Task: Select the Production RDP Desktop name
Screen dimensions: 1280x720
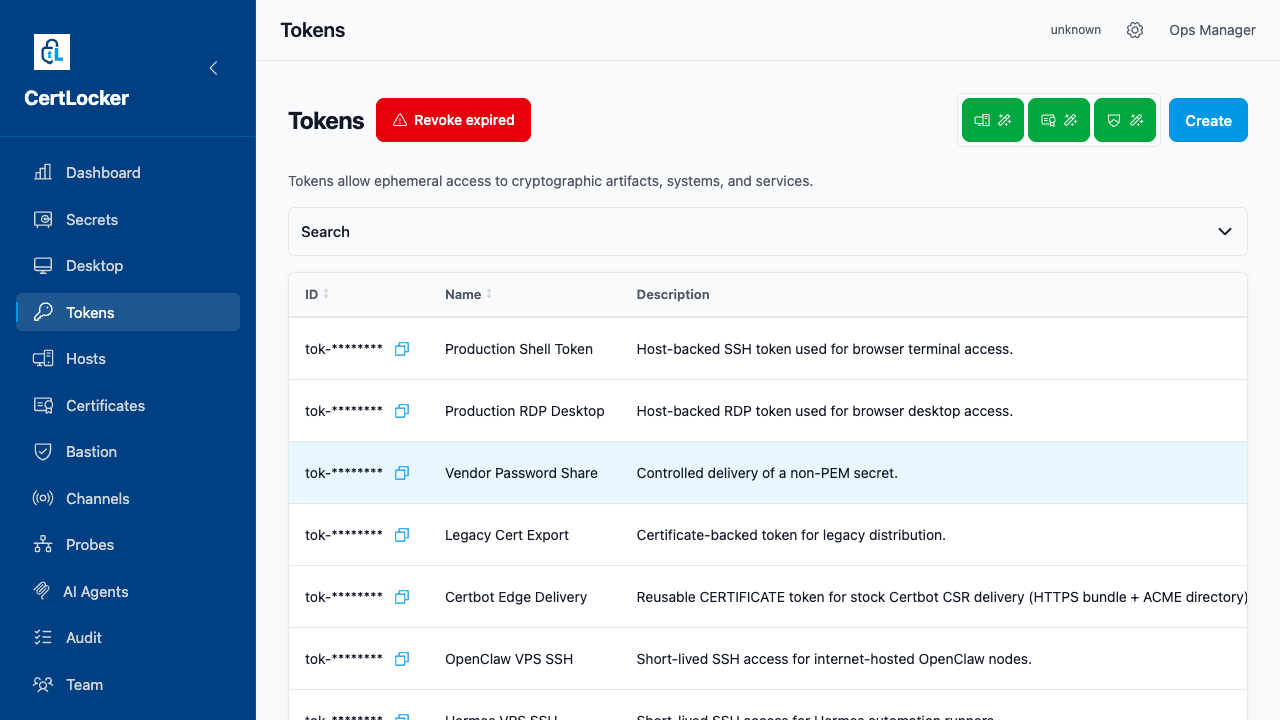Action: coord(525,411)
